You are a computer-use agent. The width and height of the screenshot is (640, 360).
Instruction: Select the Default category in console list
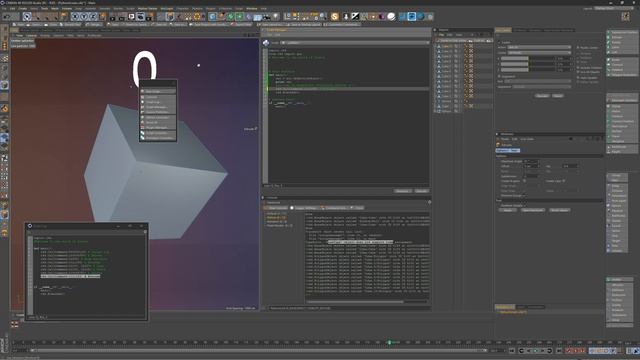276,213
